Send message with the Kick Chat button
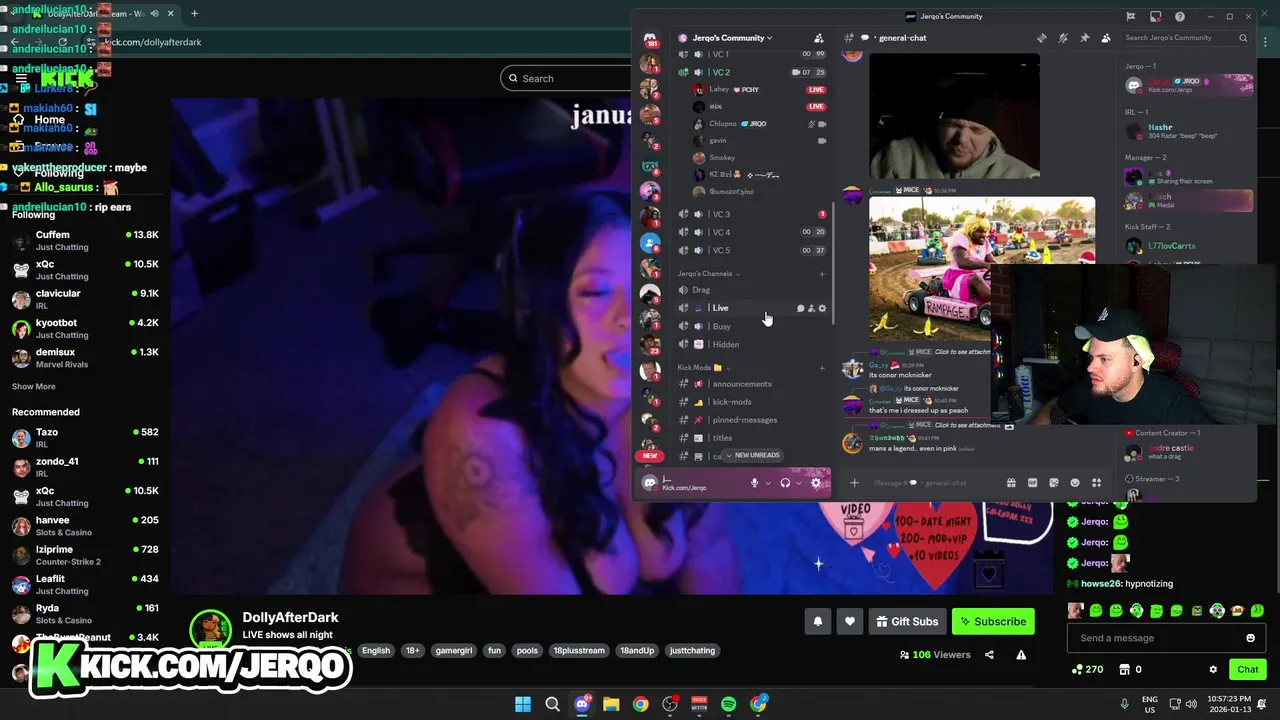This screenshot has height=720, width=1280. (x=1248, y=670)
